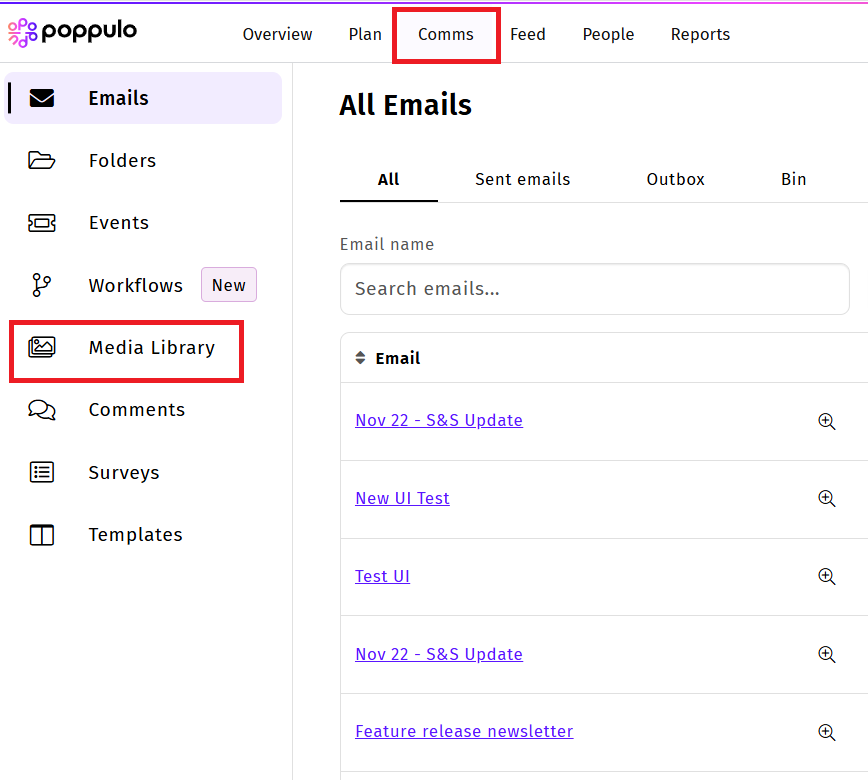Screen dimensions: 868x780
Task: Open the Feature release newsletter link
Action: point(464,732)
